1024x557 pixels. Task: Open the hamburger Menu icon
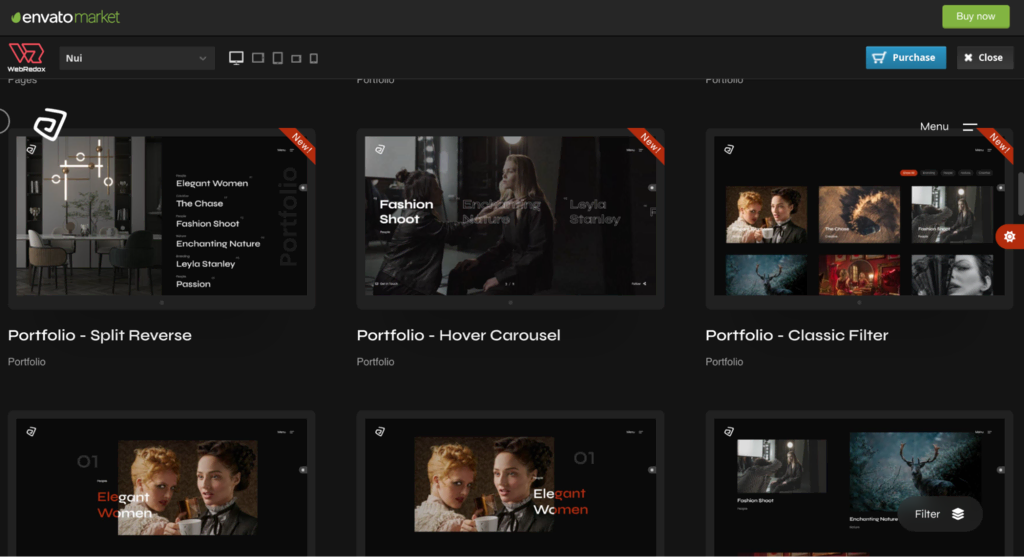[970, 127]
